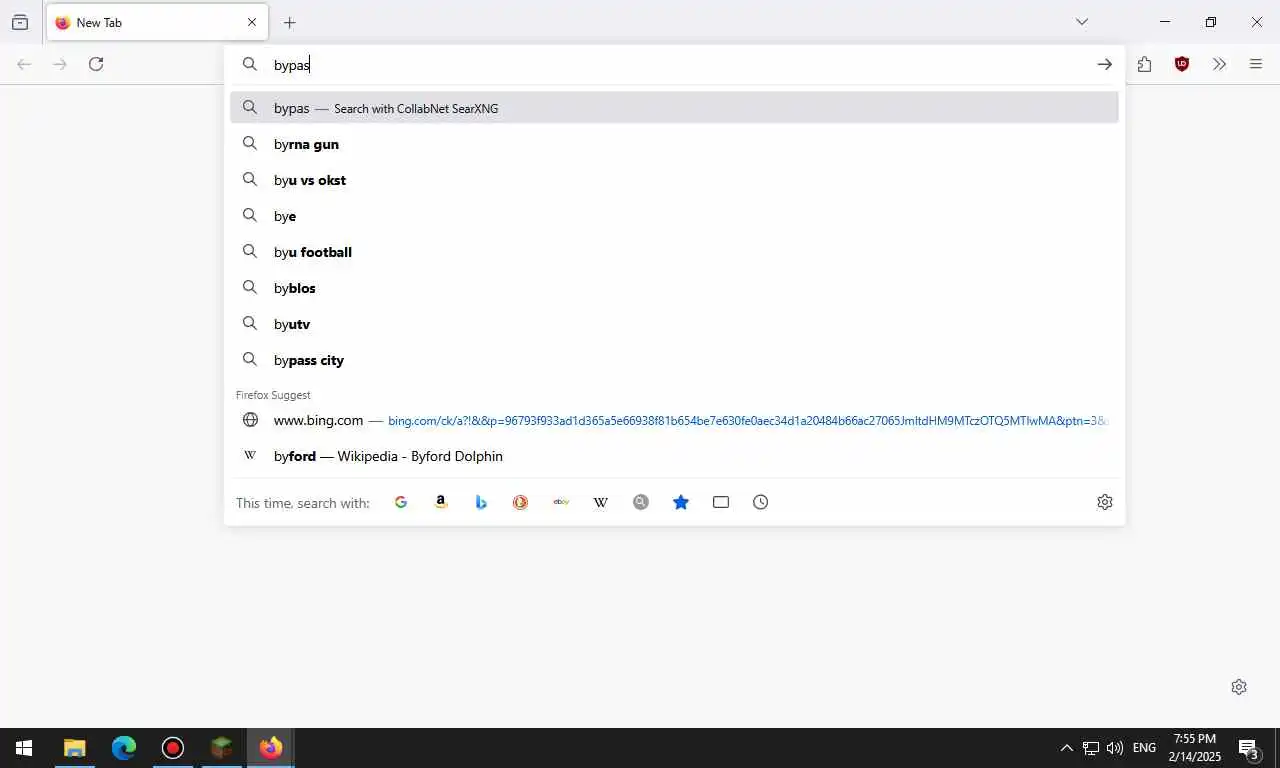The height and width of the screenshot is (768, 1280).
Task: Open Windows Start menu
Action: (24, 748)
